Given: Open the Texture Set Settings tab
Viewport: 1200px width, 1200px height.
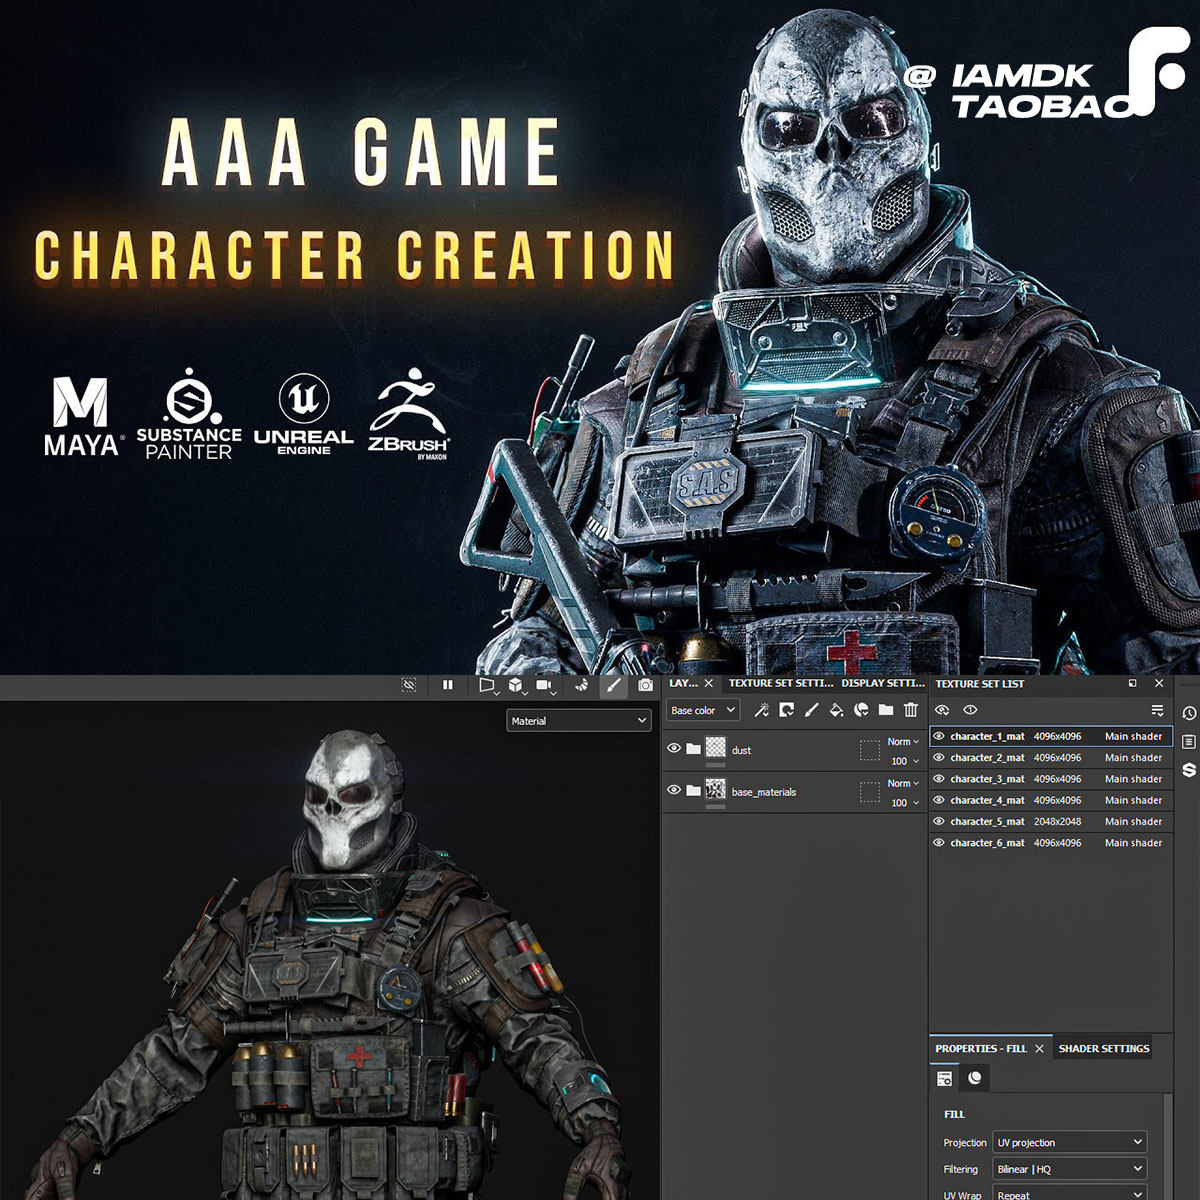Looking at the screenshot, I should [x=780, y=683].
